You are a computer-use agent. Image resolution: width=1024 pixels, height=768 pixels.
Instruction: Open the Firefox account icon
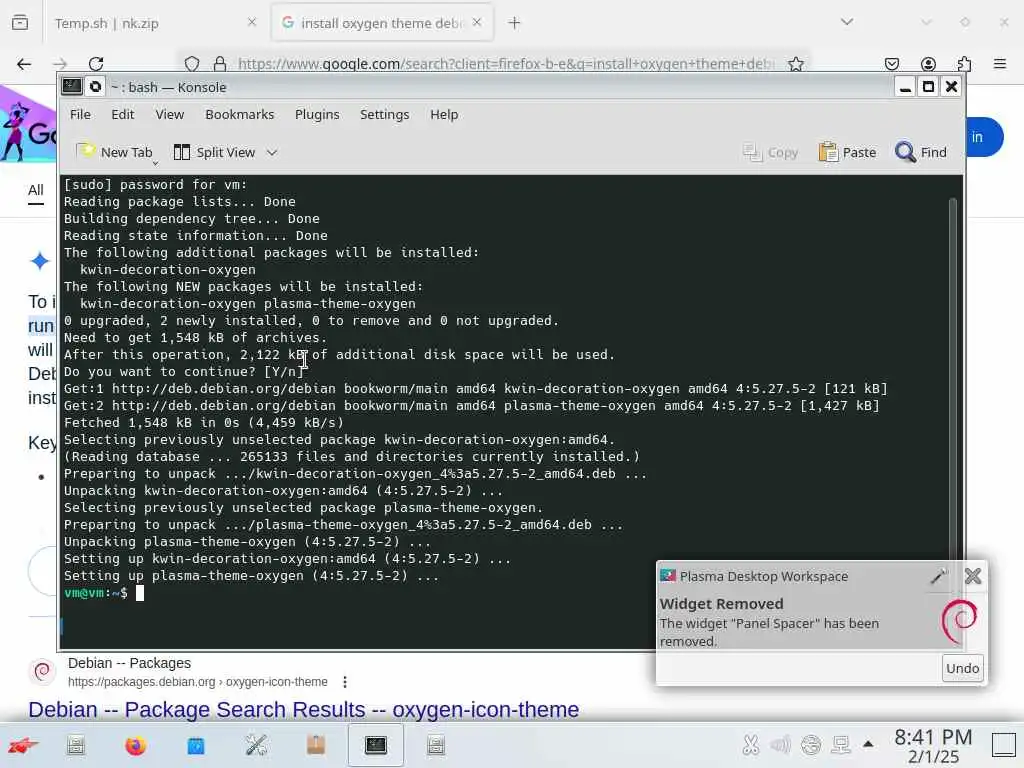928,64
